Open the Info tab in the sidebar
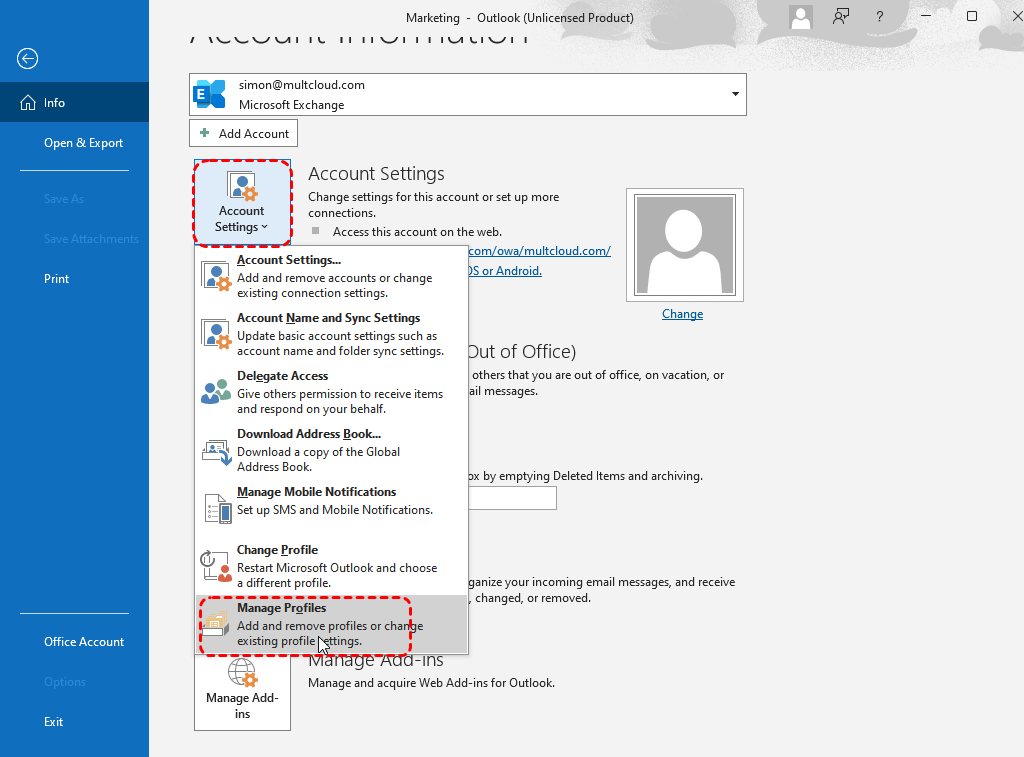The width and height of the screenshot is (1024, 757). (x=74, y=103)
